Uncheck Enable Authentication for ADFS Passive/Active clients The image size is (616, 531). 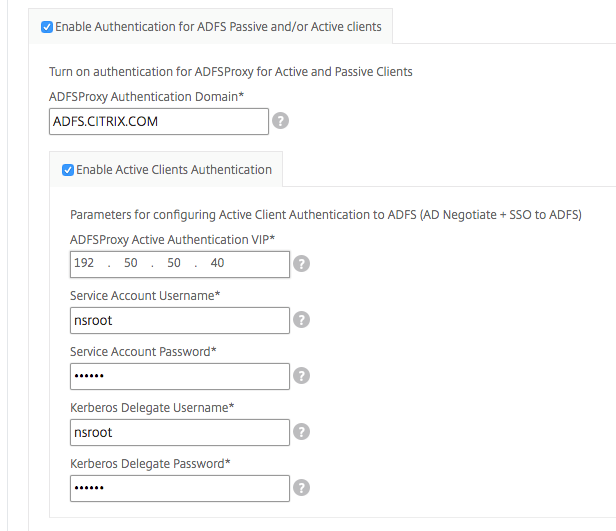pyautogui.click(x=47, y=27)
